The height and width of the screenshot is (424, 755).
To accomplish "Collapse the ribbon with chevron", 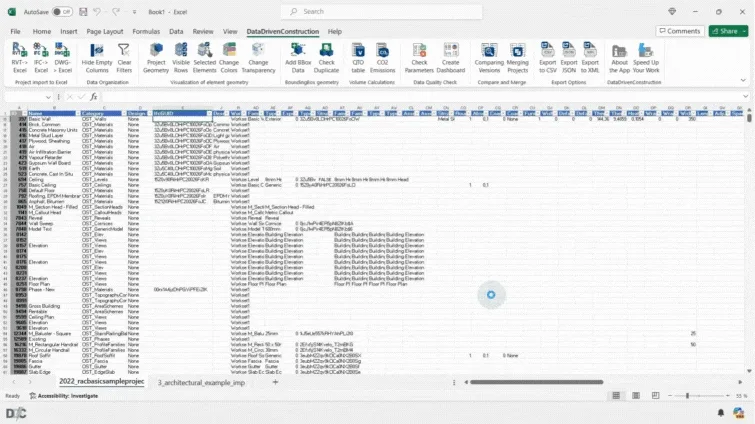I will pyautogui.click(x=743, y=80).
